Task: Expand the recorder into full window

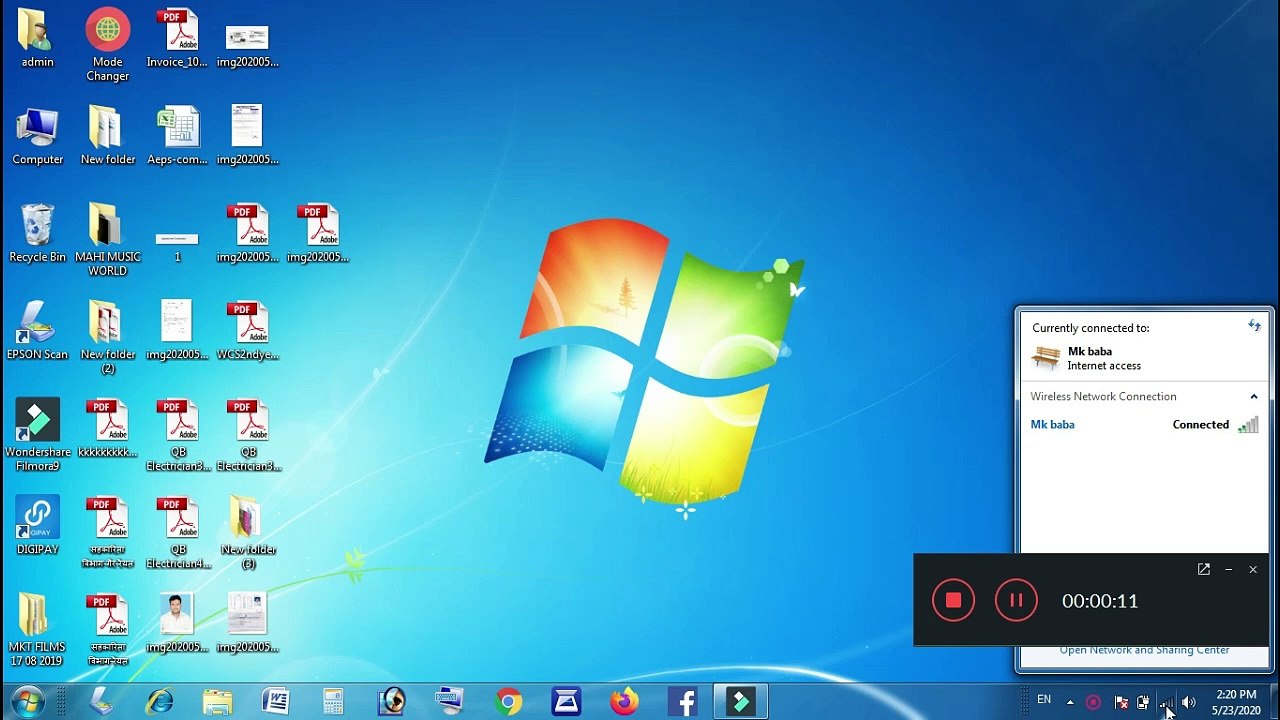Action: point(1203,569)
